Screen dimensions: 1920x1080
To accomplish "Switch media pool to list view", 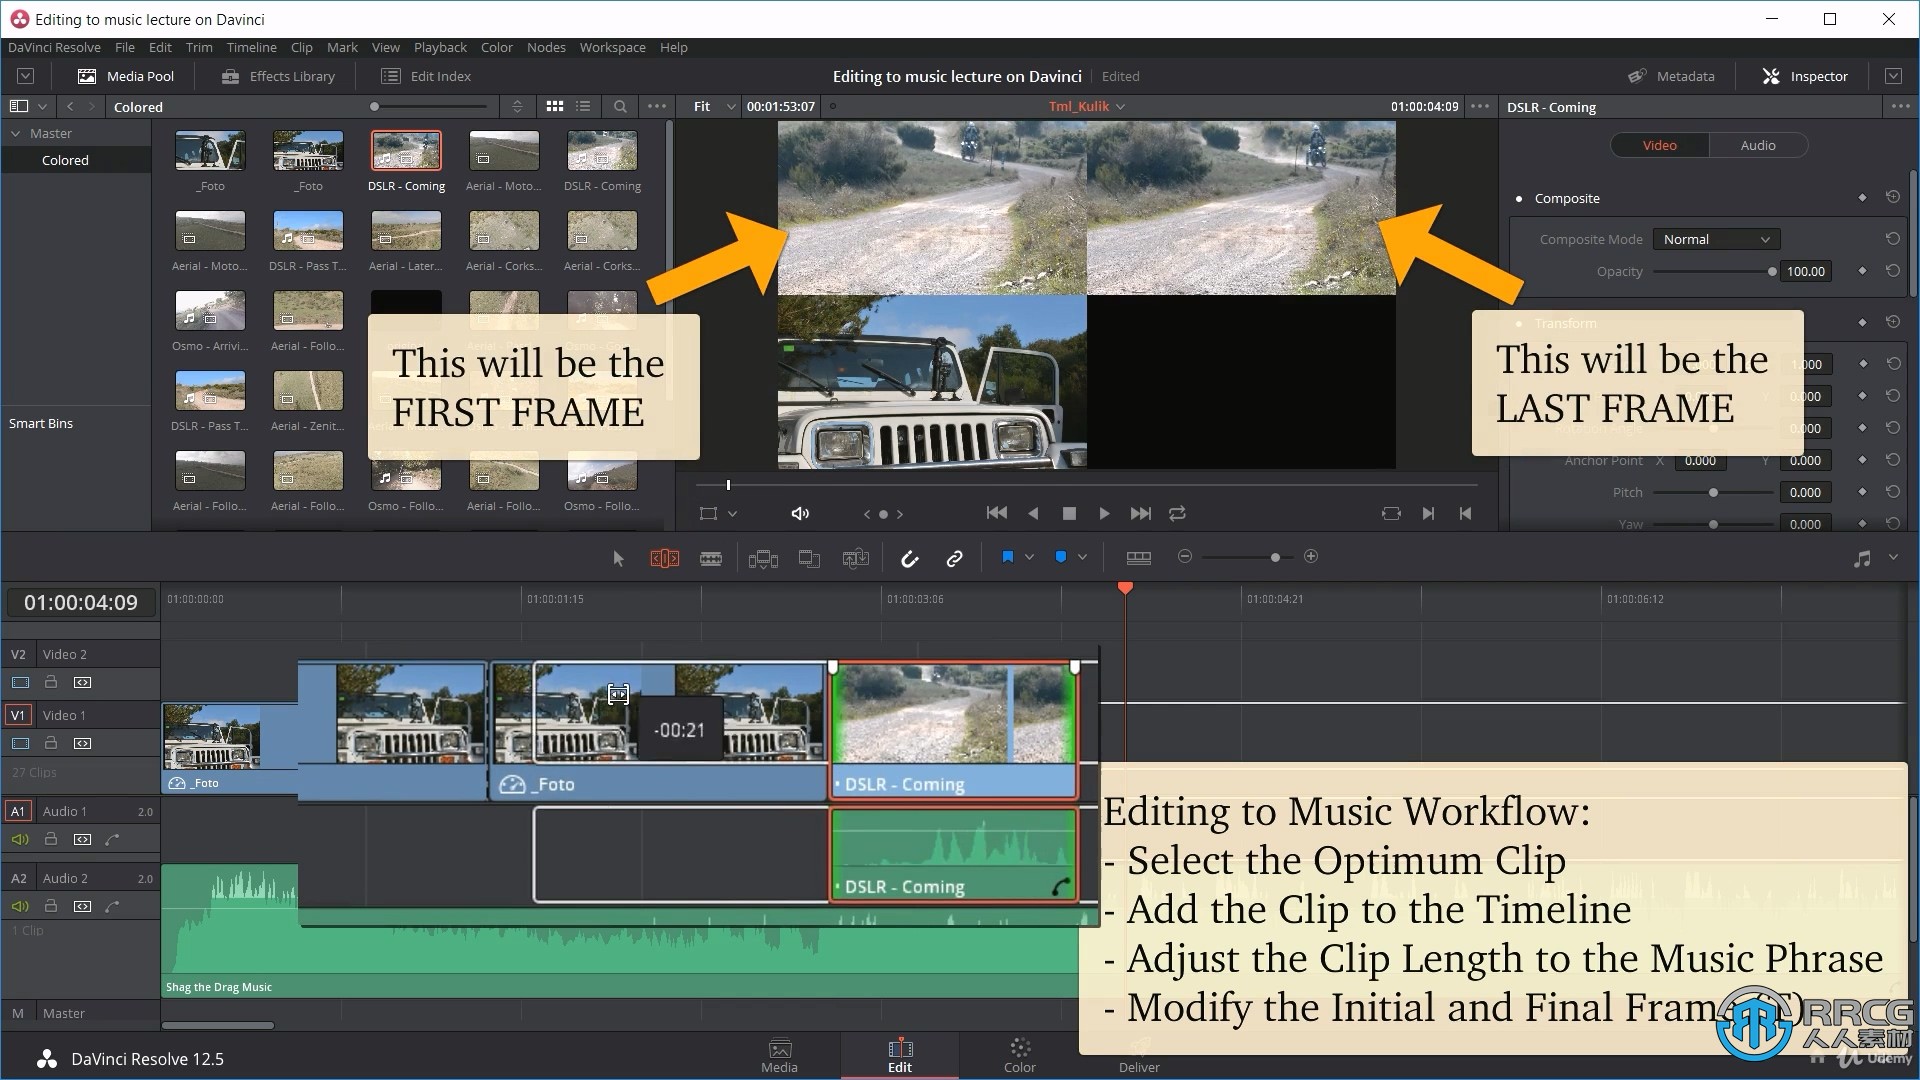I will (x=583, y=106).
